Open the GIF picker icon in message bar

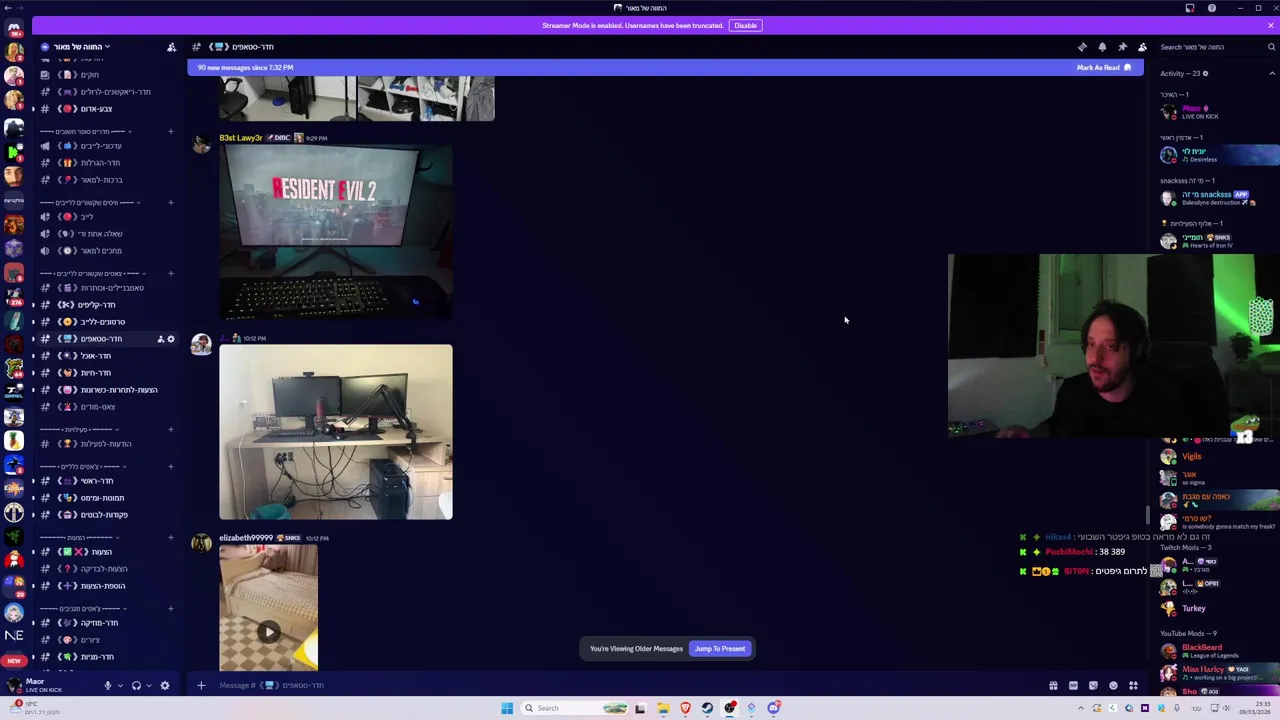click(x=1073, y=685)
